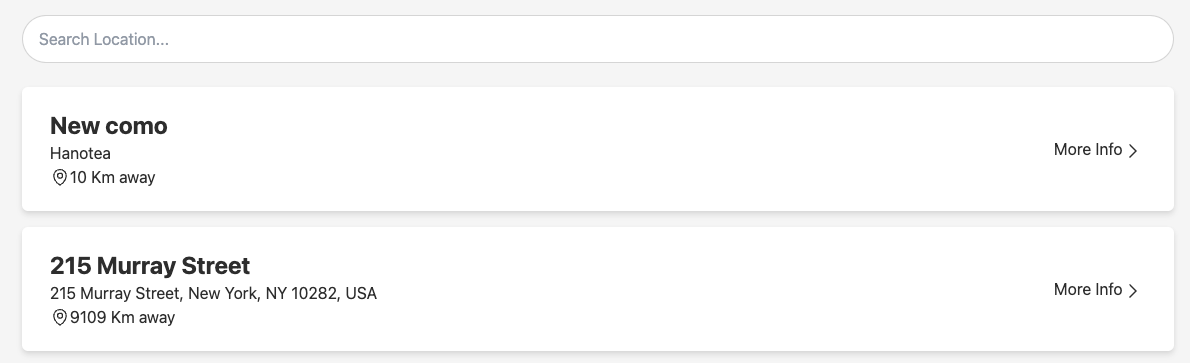Click USA at end of Murray Street address

[x=361, y=293]
